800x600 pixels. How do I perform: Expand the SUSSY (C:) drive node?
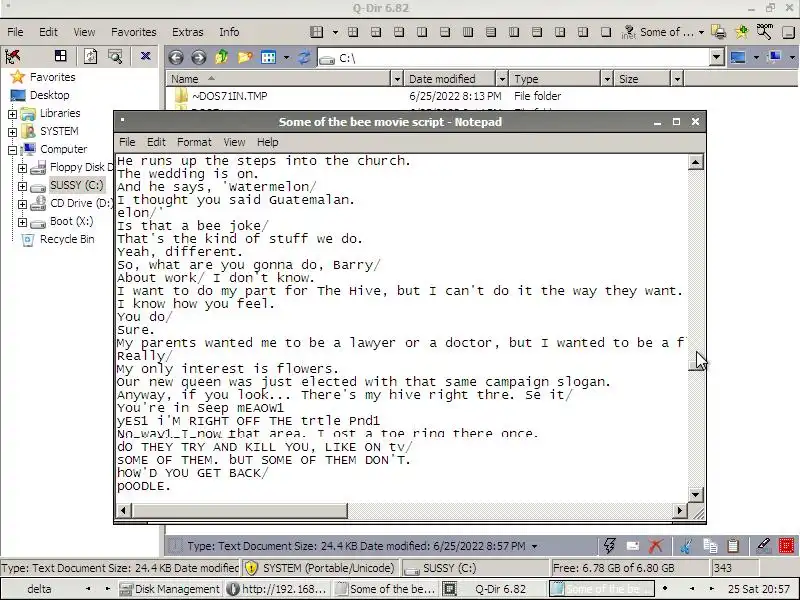point(22,186)
